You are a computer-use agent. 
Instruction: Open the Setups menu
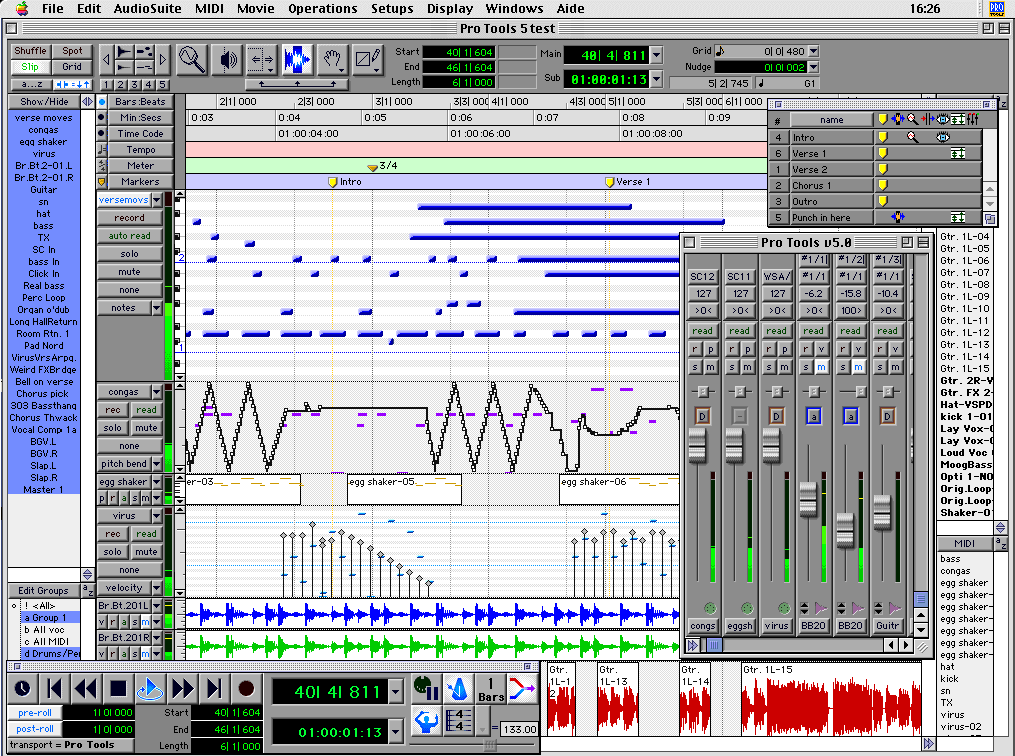[x=392, y=9]
